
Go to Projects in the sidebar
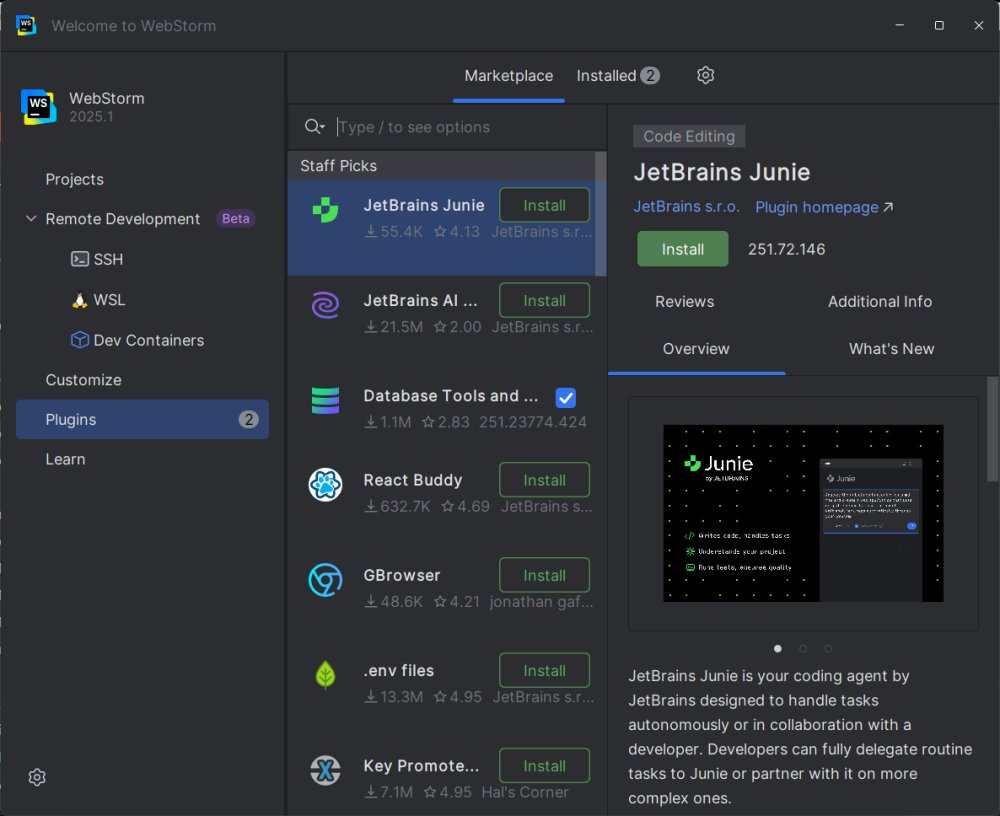point(75,179)
